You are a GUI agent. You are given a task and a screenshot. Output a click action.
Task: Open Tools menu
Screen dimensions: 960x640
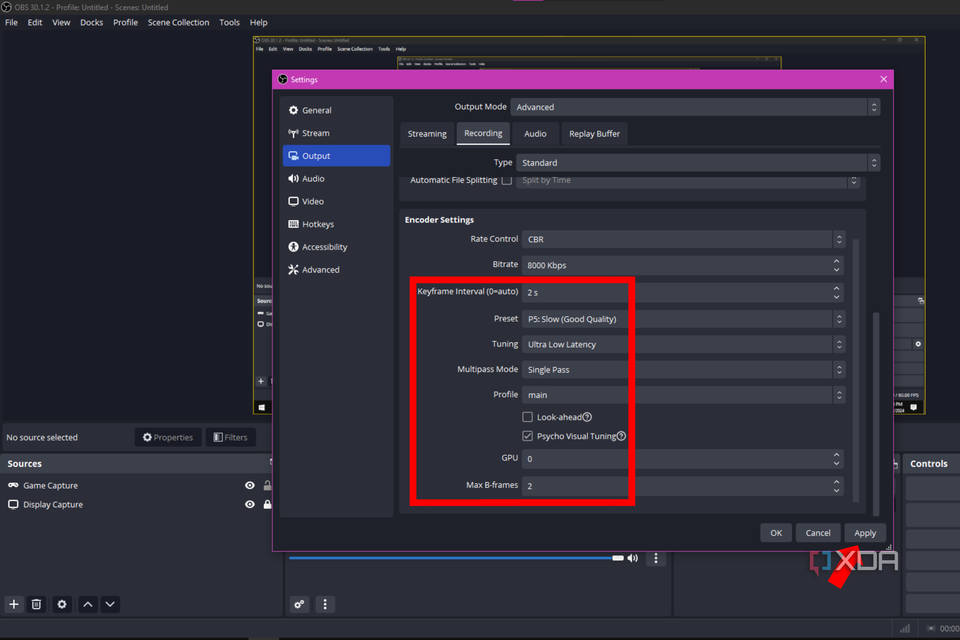pyautogui.click(x=230, y=22)
